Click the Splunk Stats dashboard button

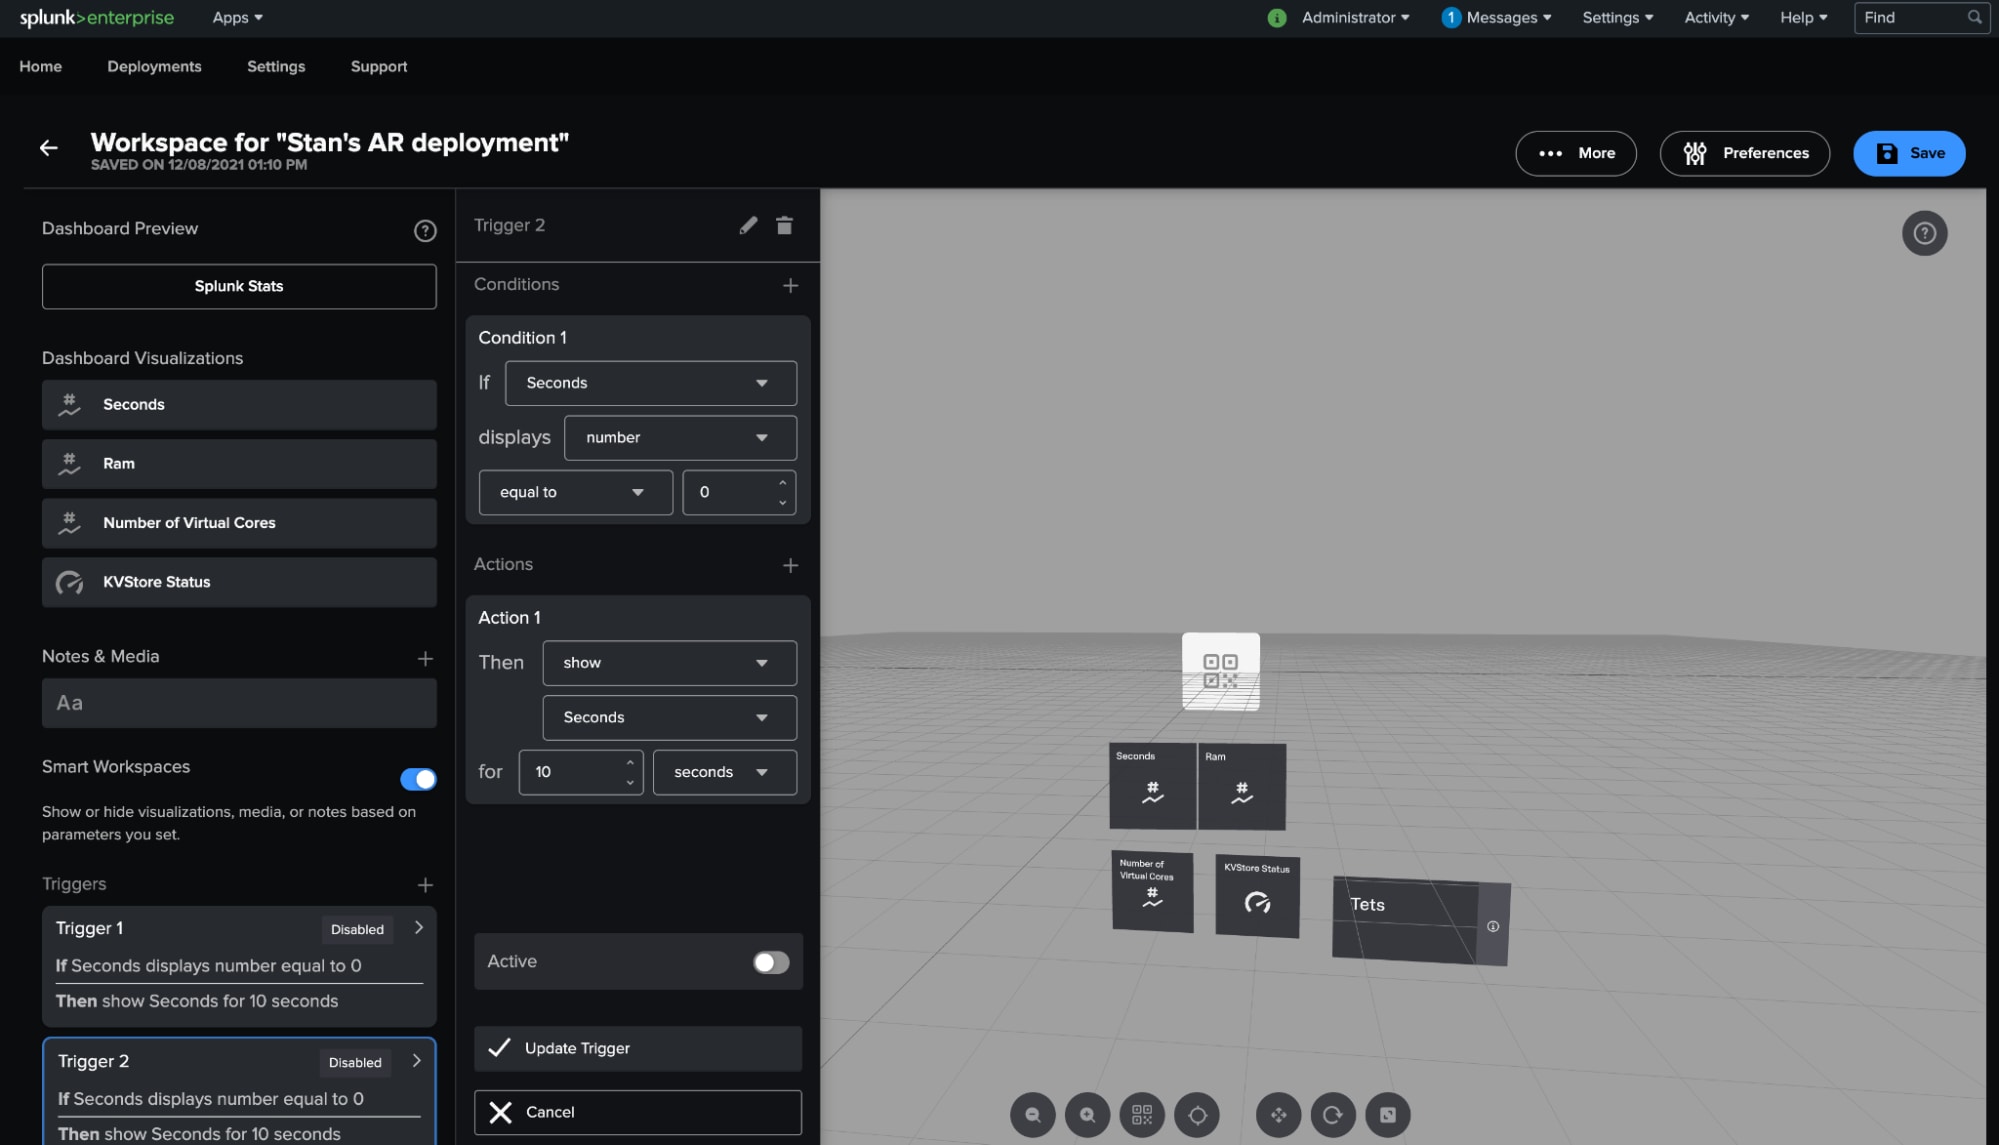coord(239,287)
